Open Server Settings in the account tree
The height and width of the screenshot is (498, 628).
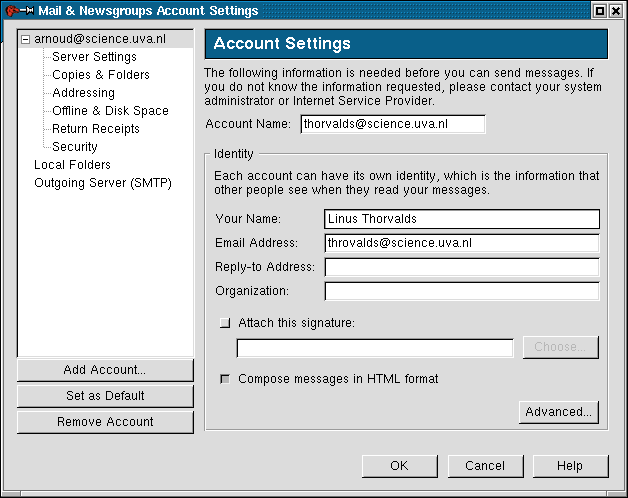94,57
